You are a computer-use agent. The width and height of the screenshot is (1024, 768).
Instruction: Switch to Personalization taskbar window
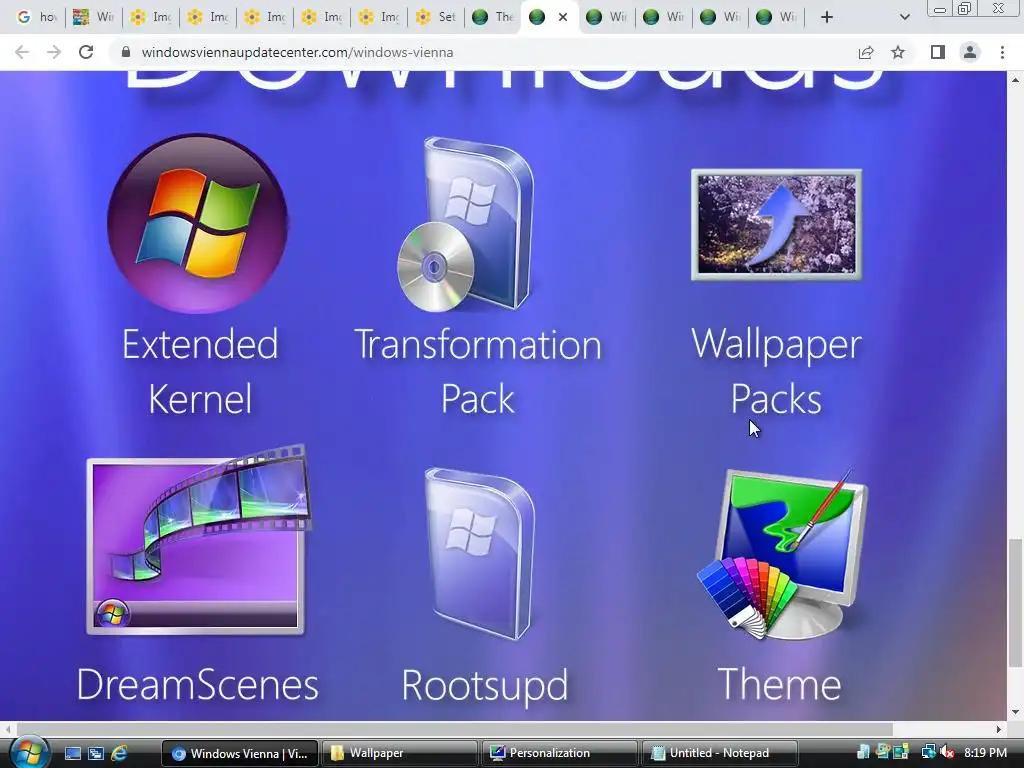pos(559,753)
